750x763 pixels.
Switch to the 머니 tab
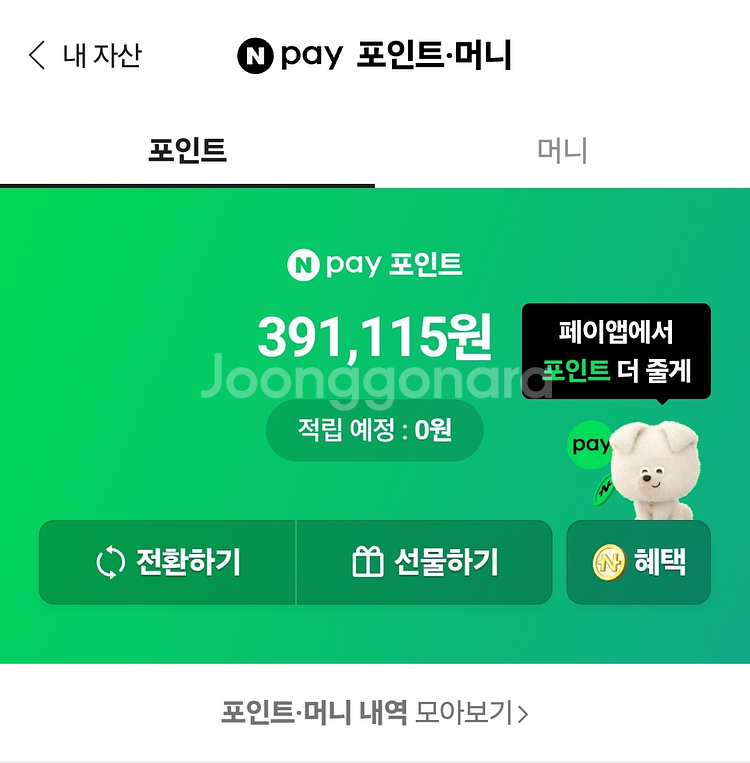click(x=562, y=150)
